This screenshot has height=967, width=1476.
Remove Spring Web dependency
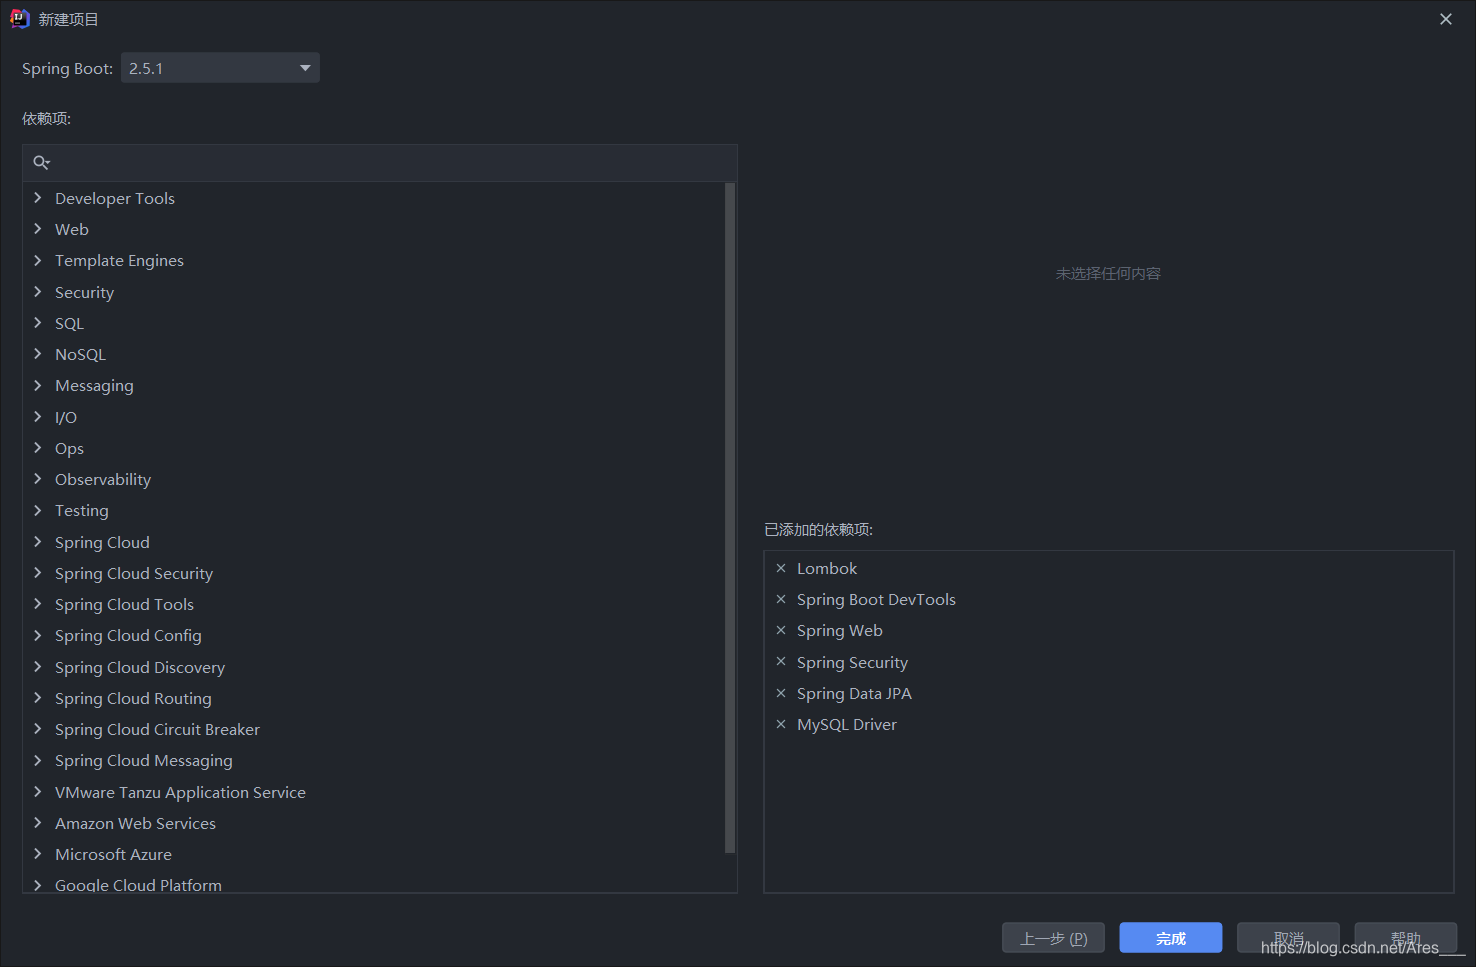[781, 630]
